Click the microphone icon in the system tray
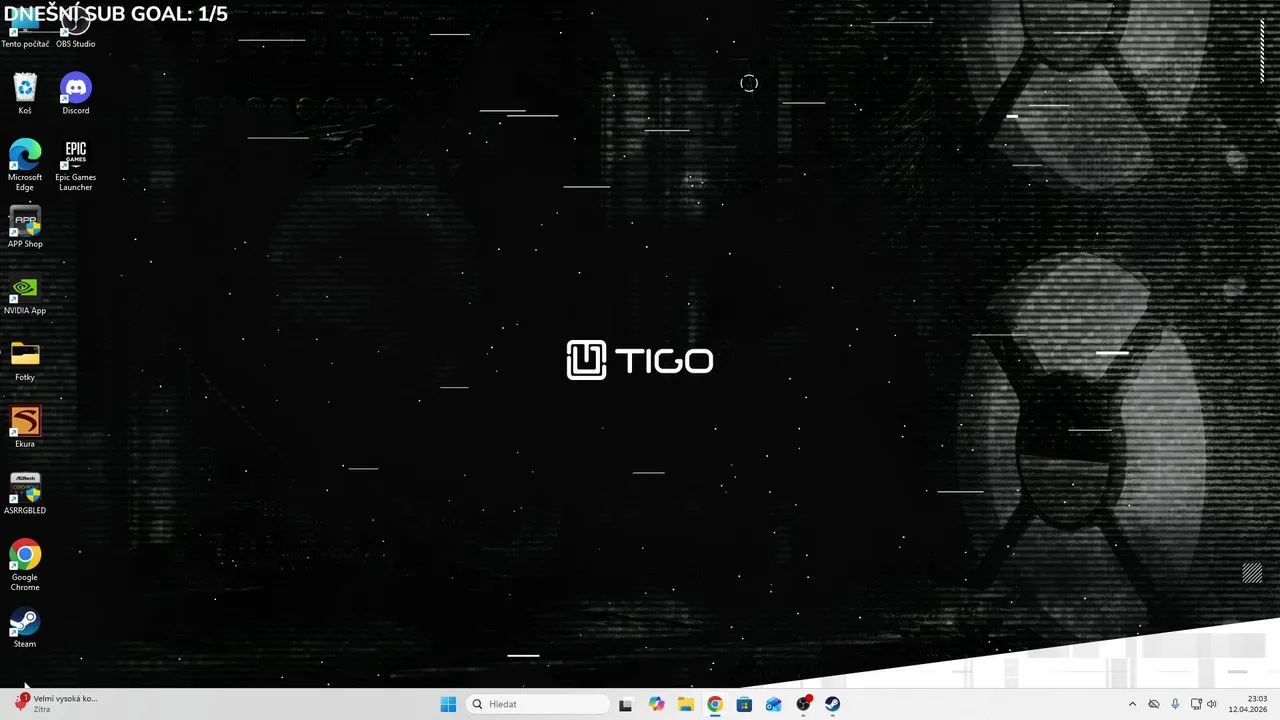 pyautogui.click(x=1175, y=704)
